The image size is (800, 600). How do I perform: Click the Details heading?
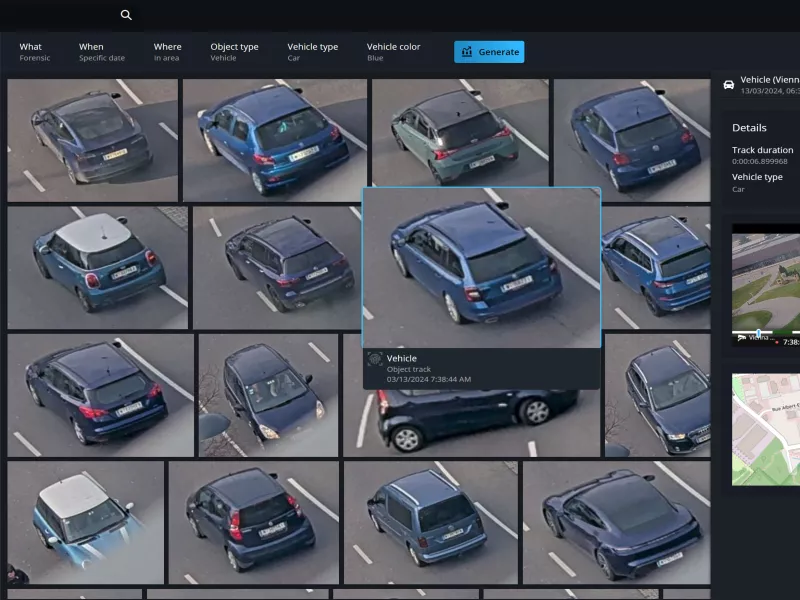point(749,128)
